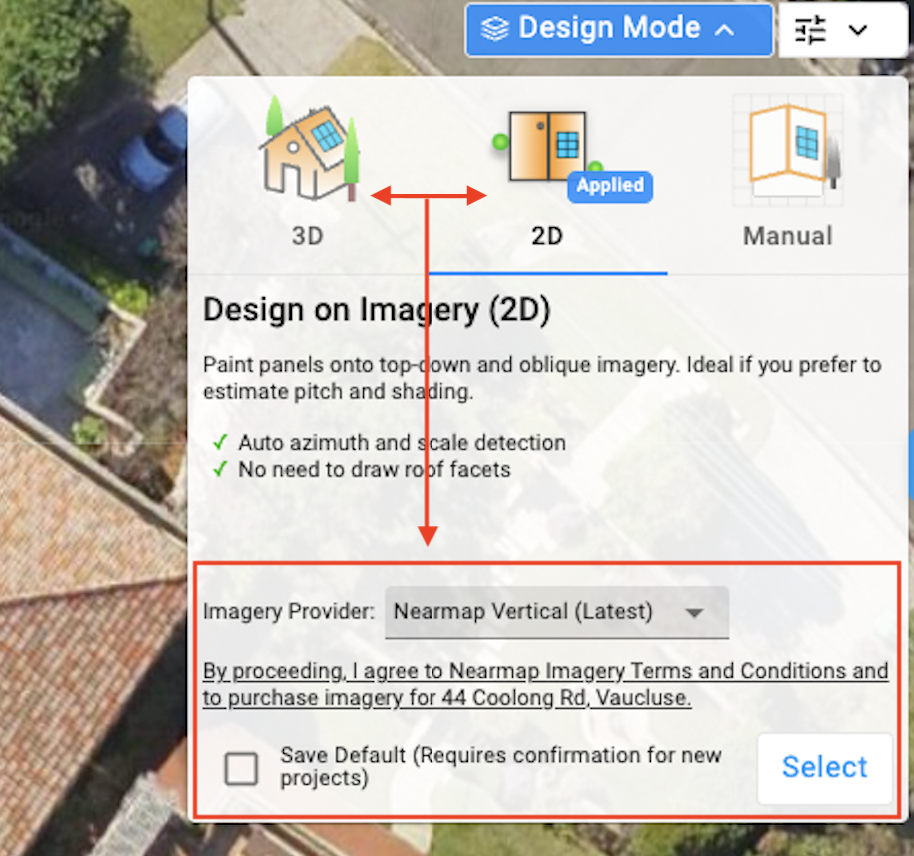Screen dimensions: 914x856
Task: Click the Select button
Action: click(824, 767)
